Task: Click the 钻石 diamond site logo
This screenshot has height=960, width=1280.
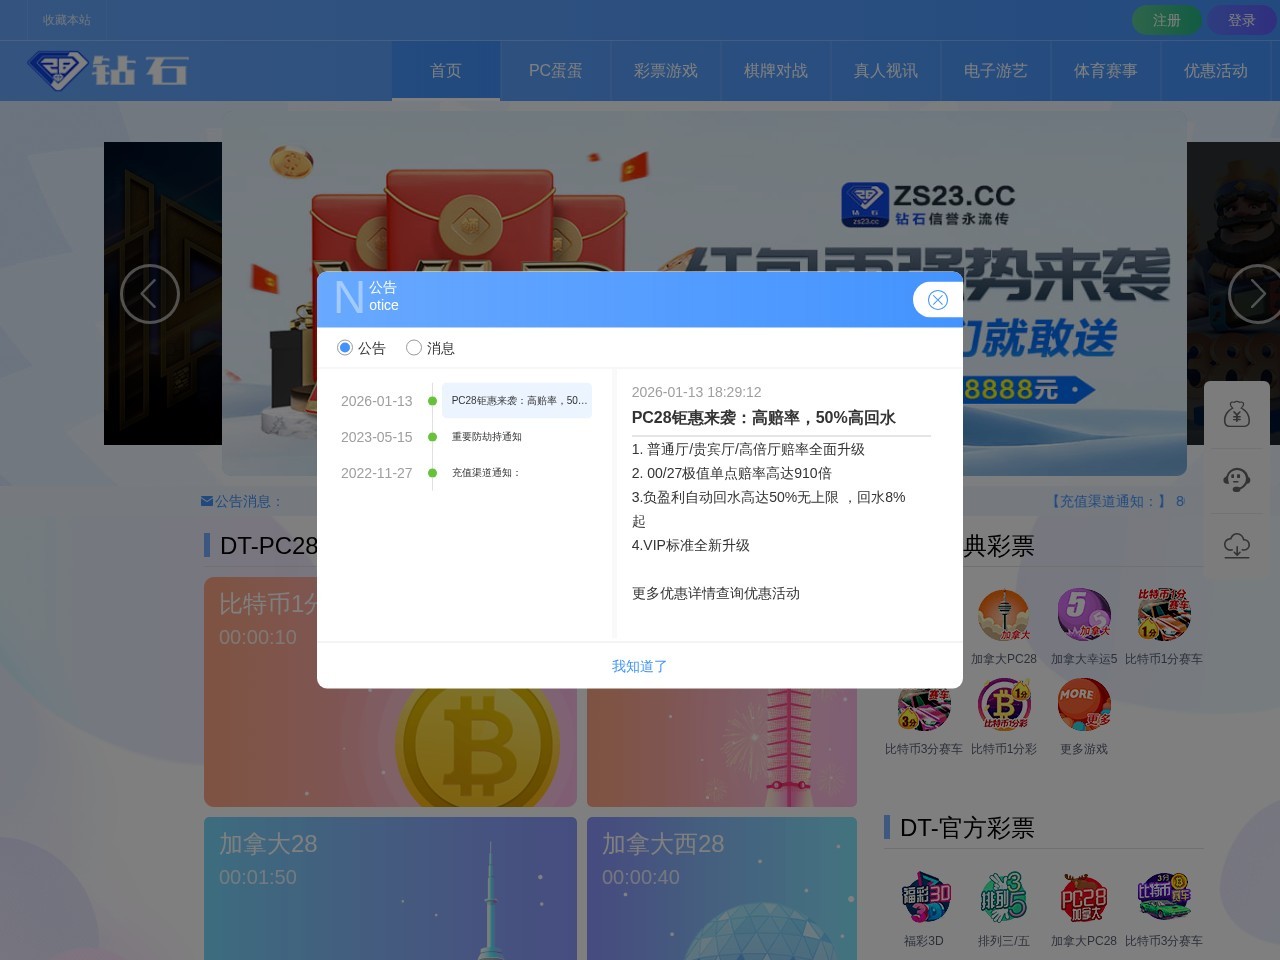Action: (x=108, y=70)
